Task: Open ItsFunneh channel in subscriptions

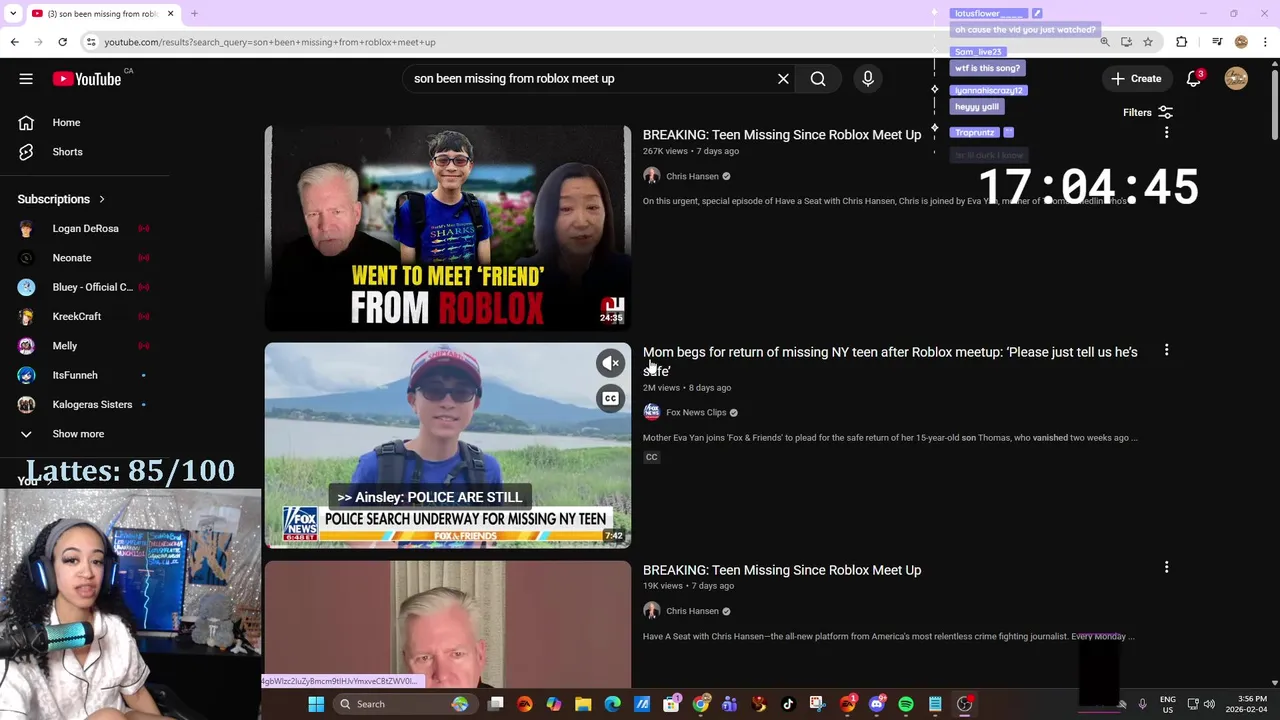Action: [85, 375]
